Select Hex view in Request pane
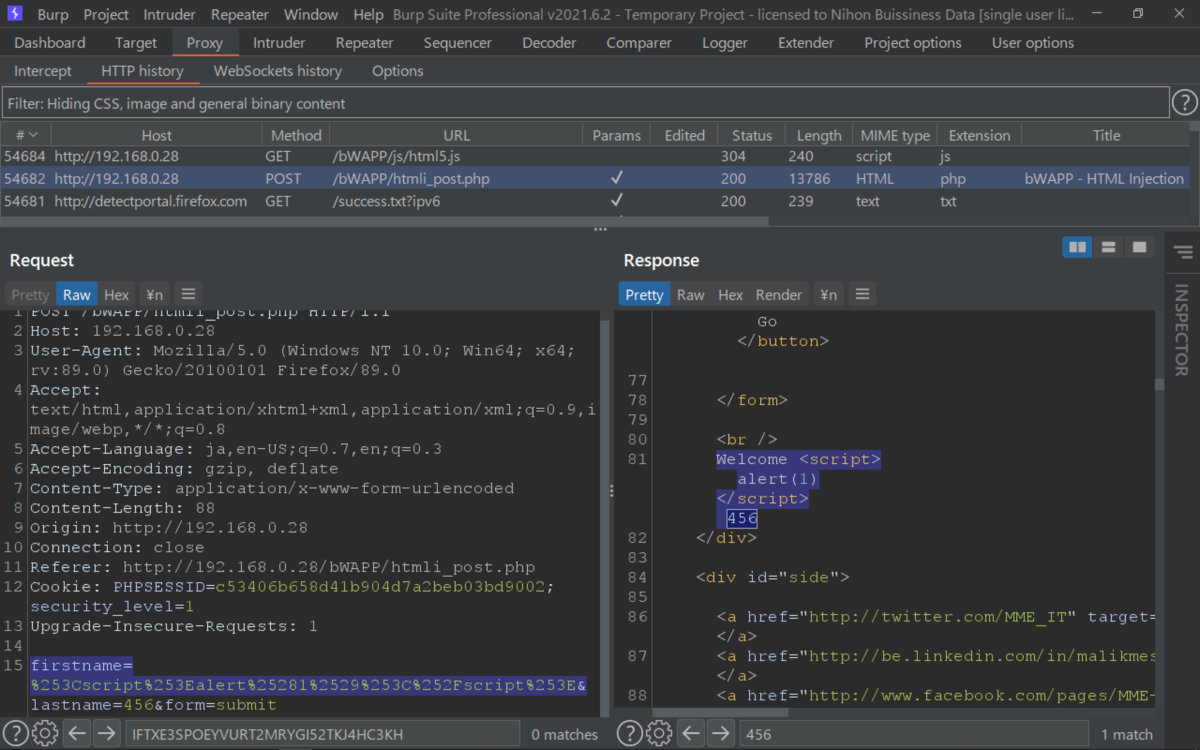 (117, 294)
